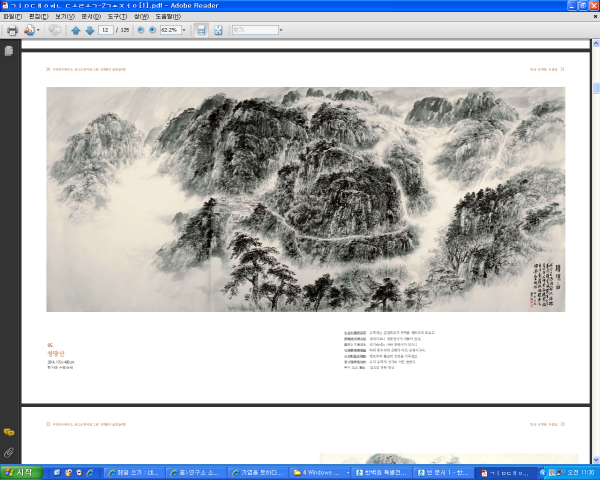
Task: Click the total page count '/ 125'
Action: coord(123,30)
